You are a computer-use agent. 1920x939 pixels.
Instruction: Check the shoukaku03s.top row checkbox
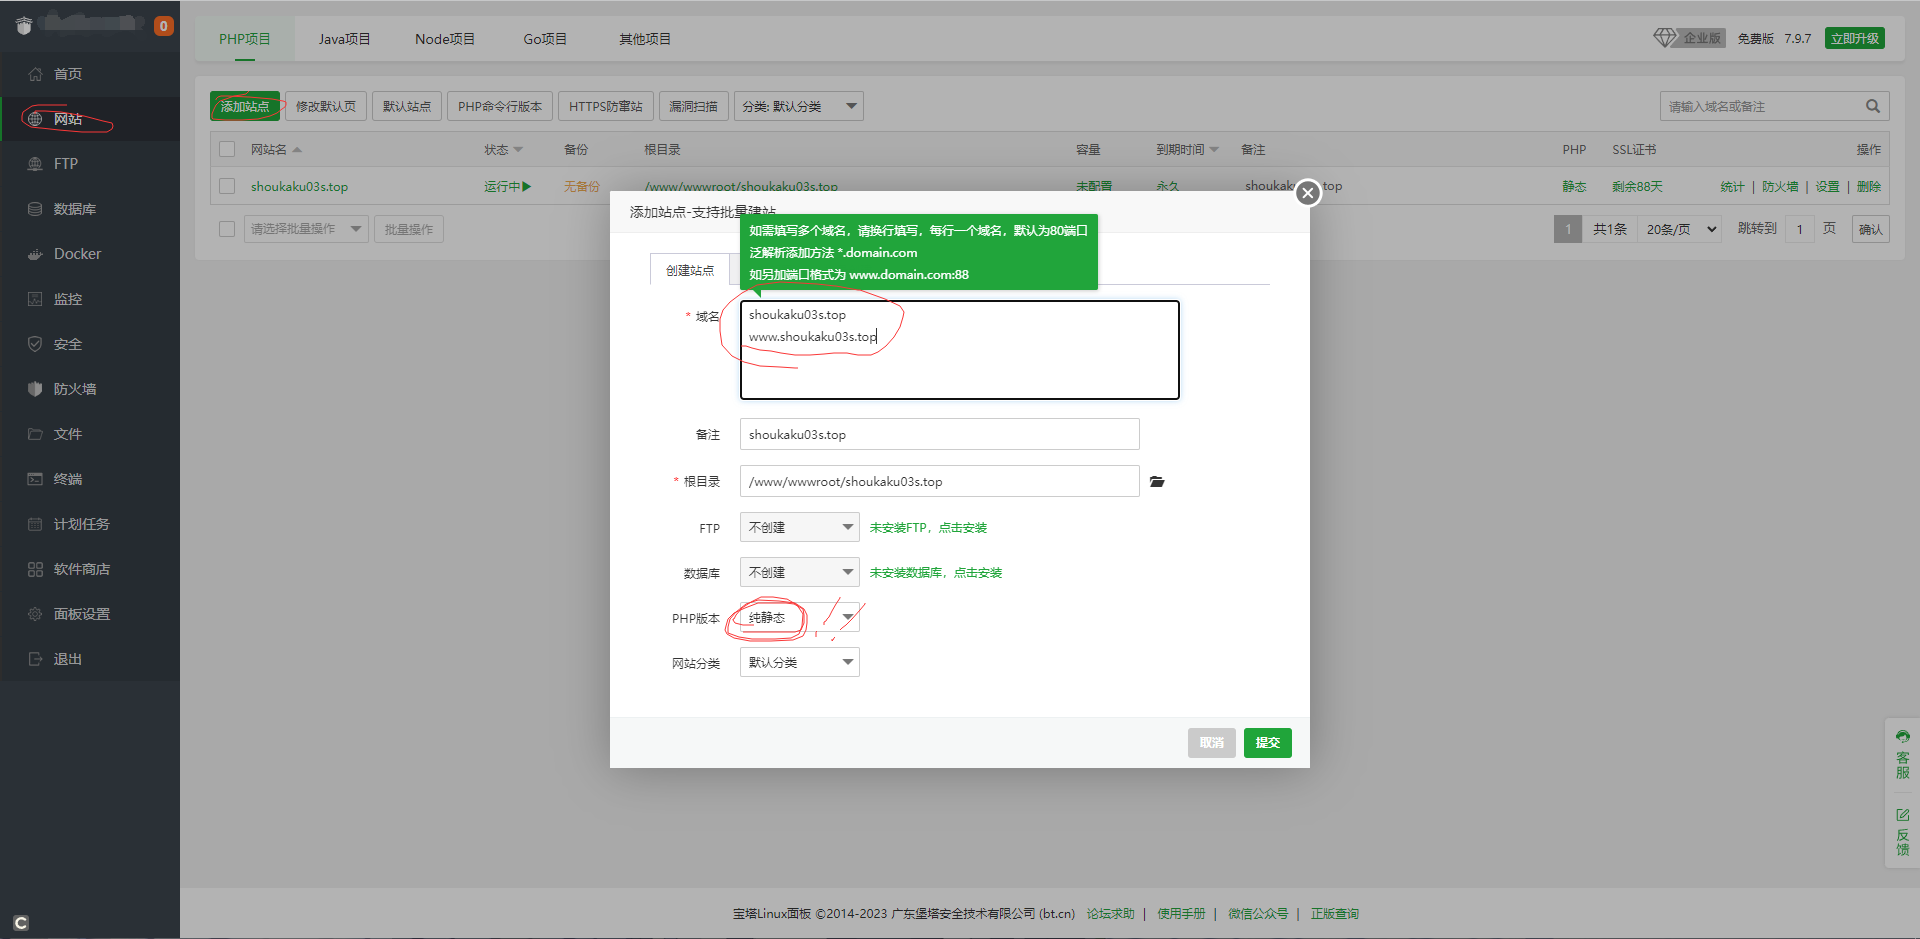point(227,186)
